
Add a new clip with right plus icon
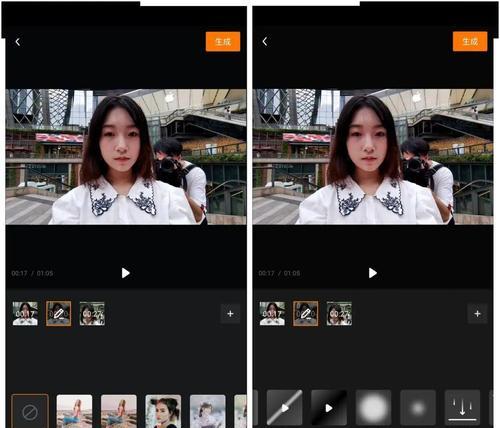[x=477, y=314]
